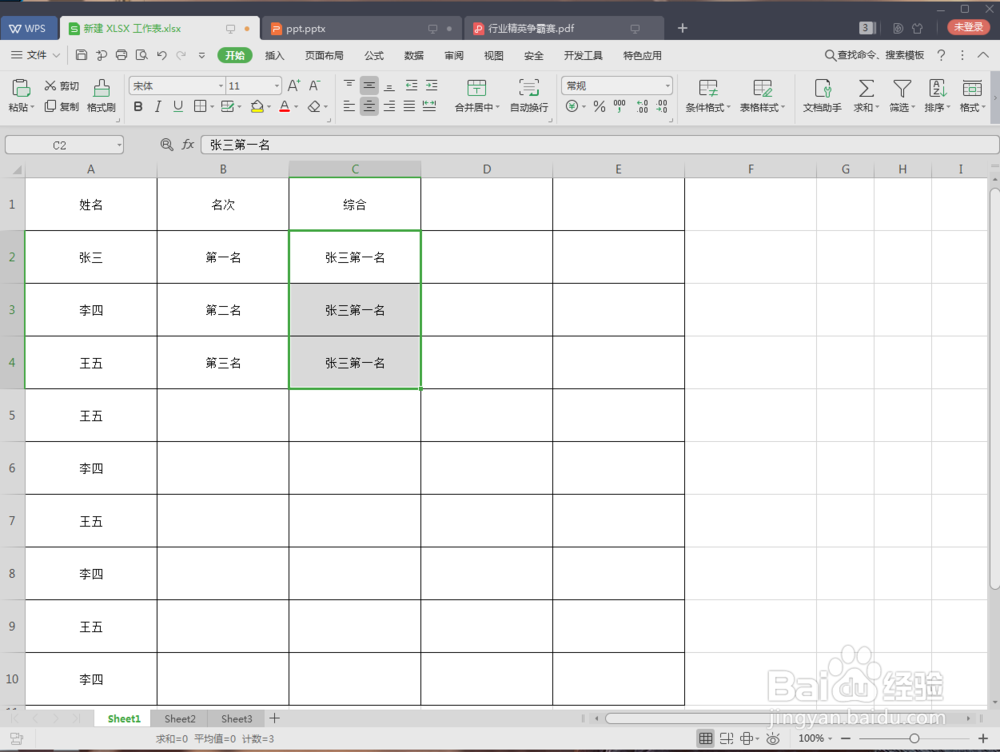Click the Document Assistant (文档助手) icon
The image size is (1000, 752).
pos(822,89)
